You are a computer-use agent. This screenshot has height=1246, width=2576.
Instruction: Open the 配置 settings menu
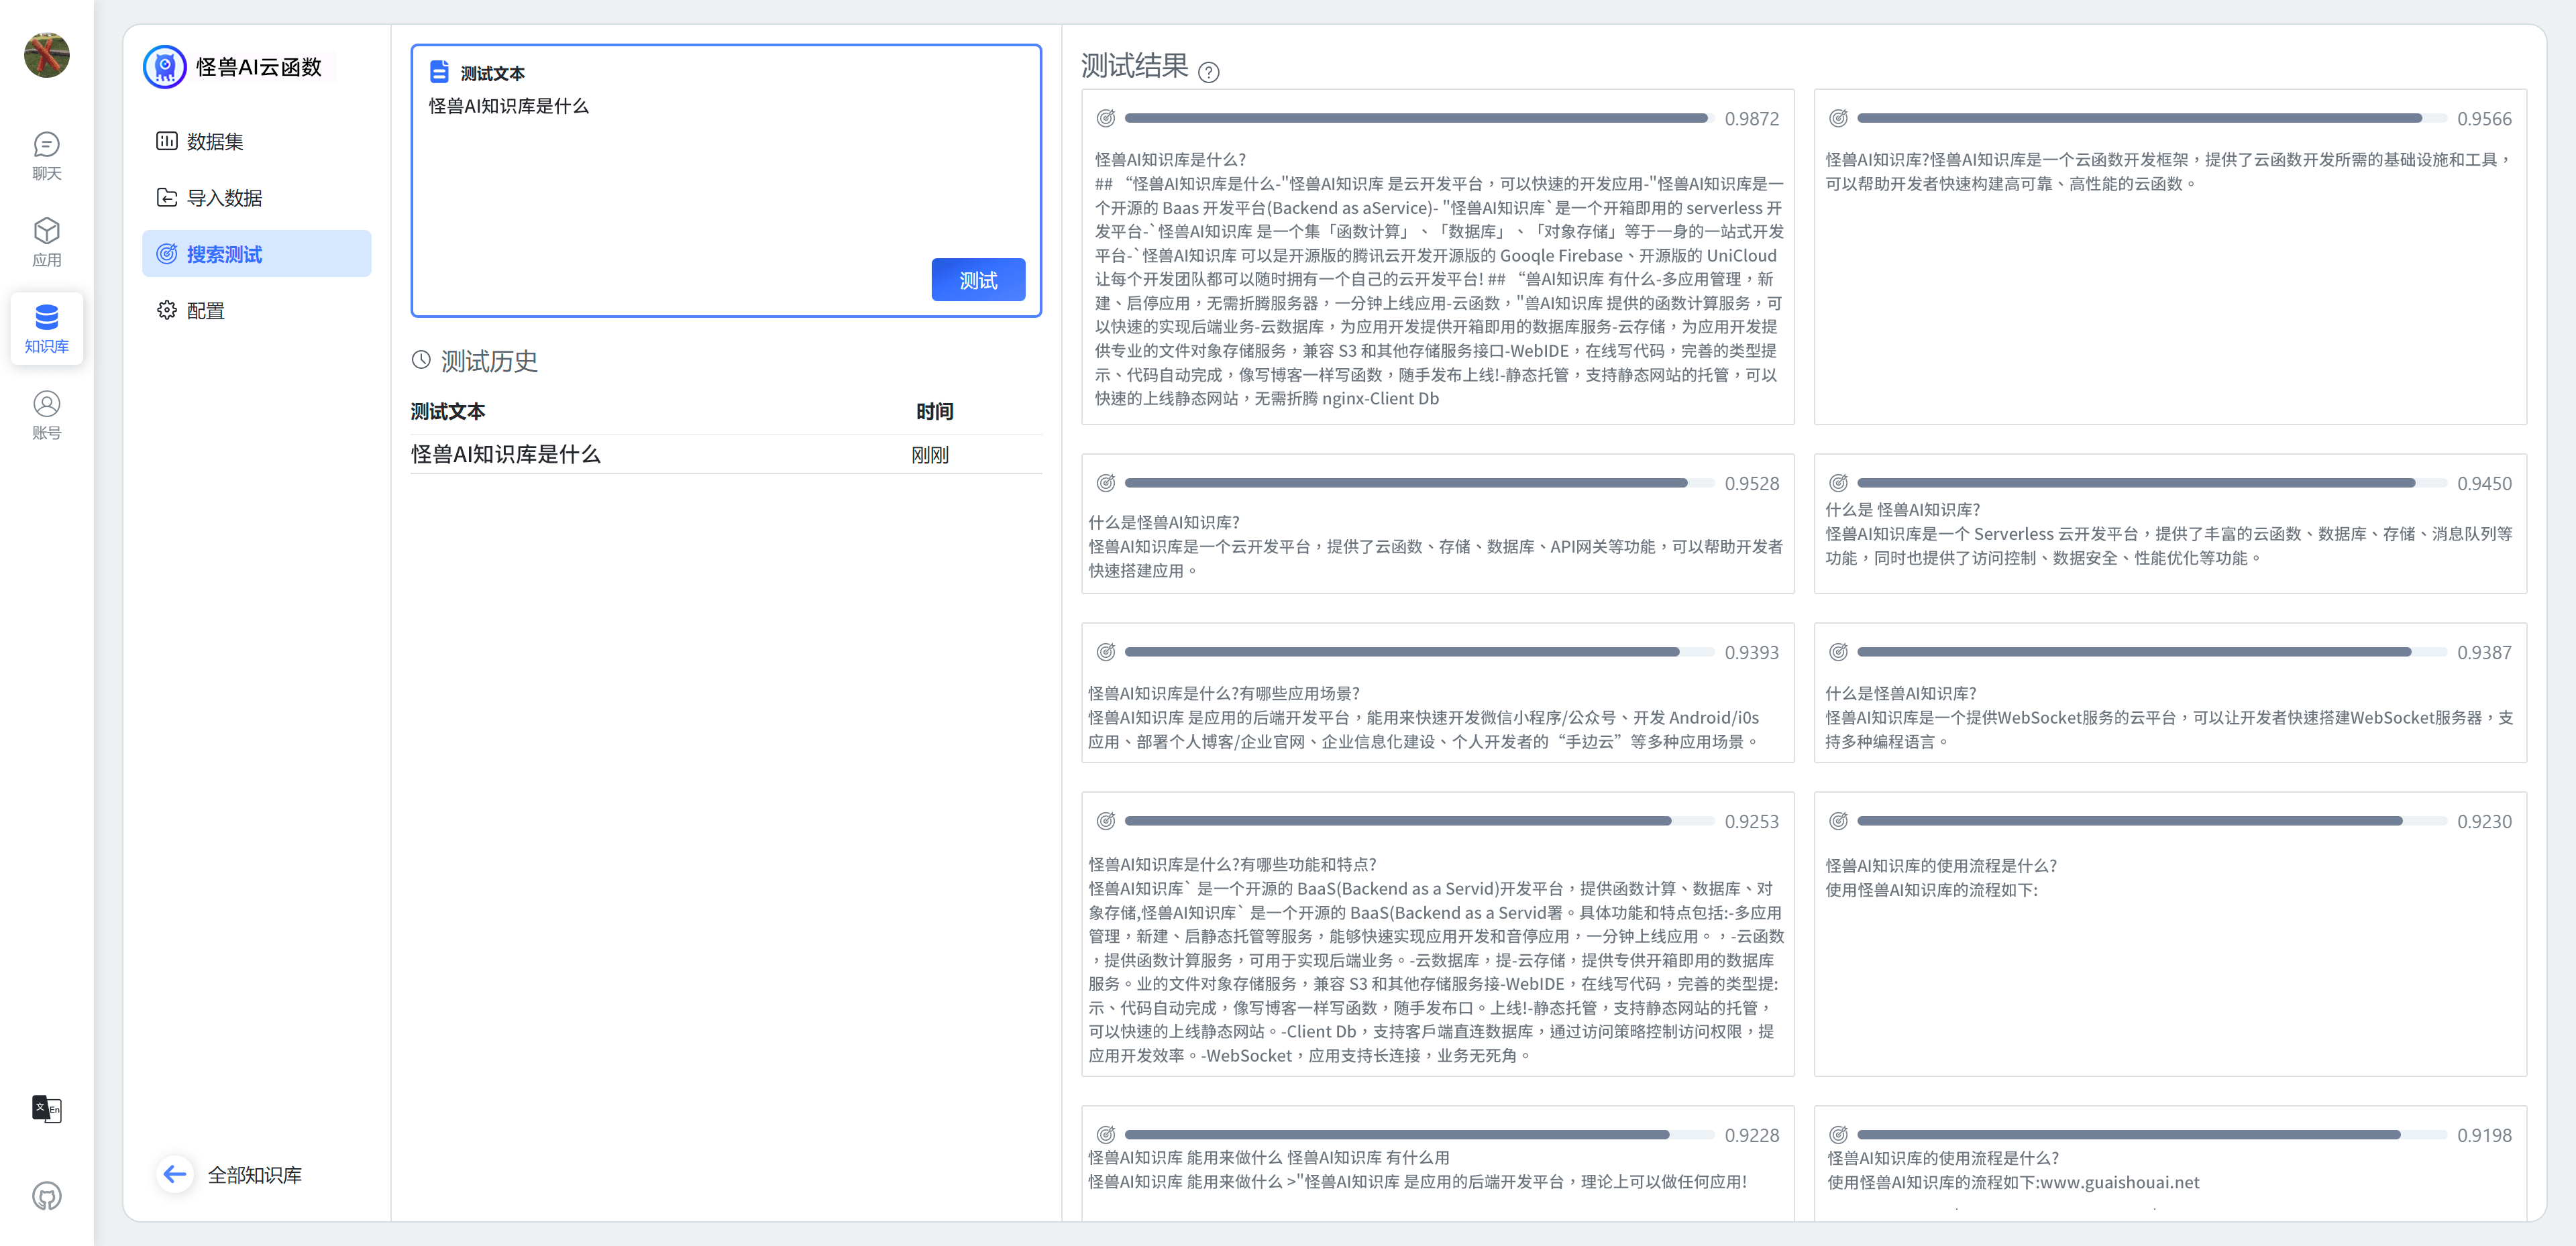point(256,310)
